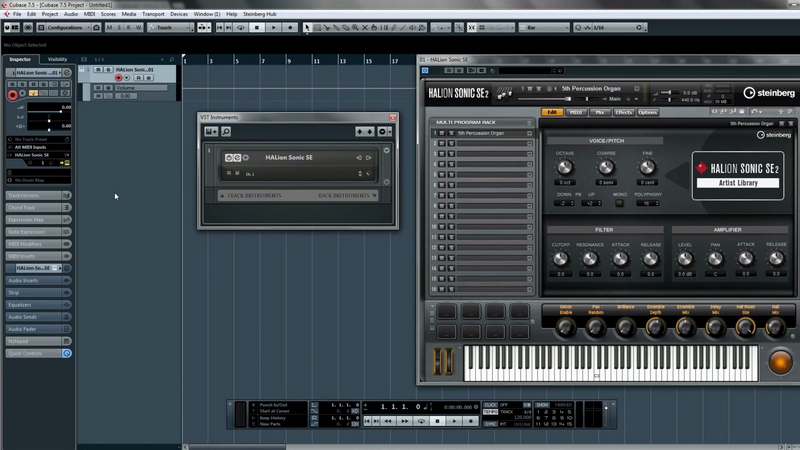Click the Steinberg logo in HALion Sonic header
800x450 pixels.
pos(769,93)
